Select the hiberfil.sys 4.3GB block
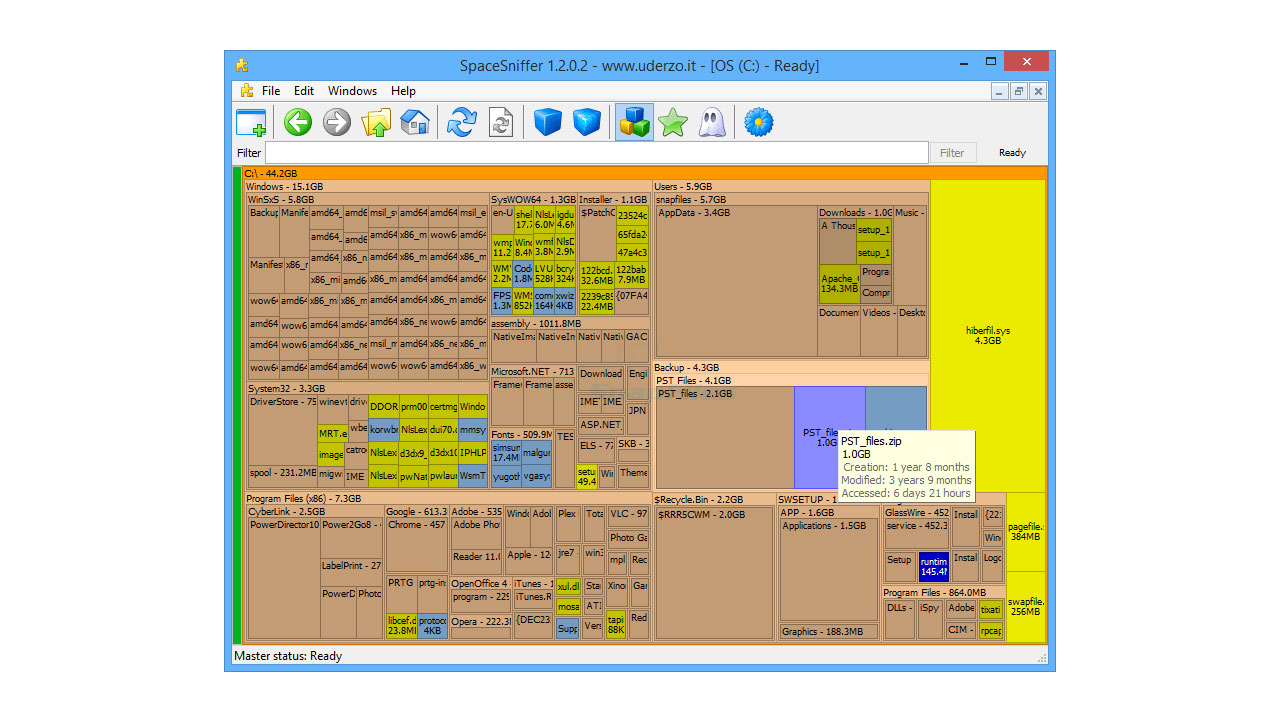Screen dimensions: 1280x720 tap(988, 335)
